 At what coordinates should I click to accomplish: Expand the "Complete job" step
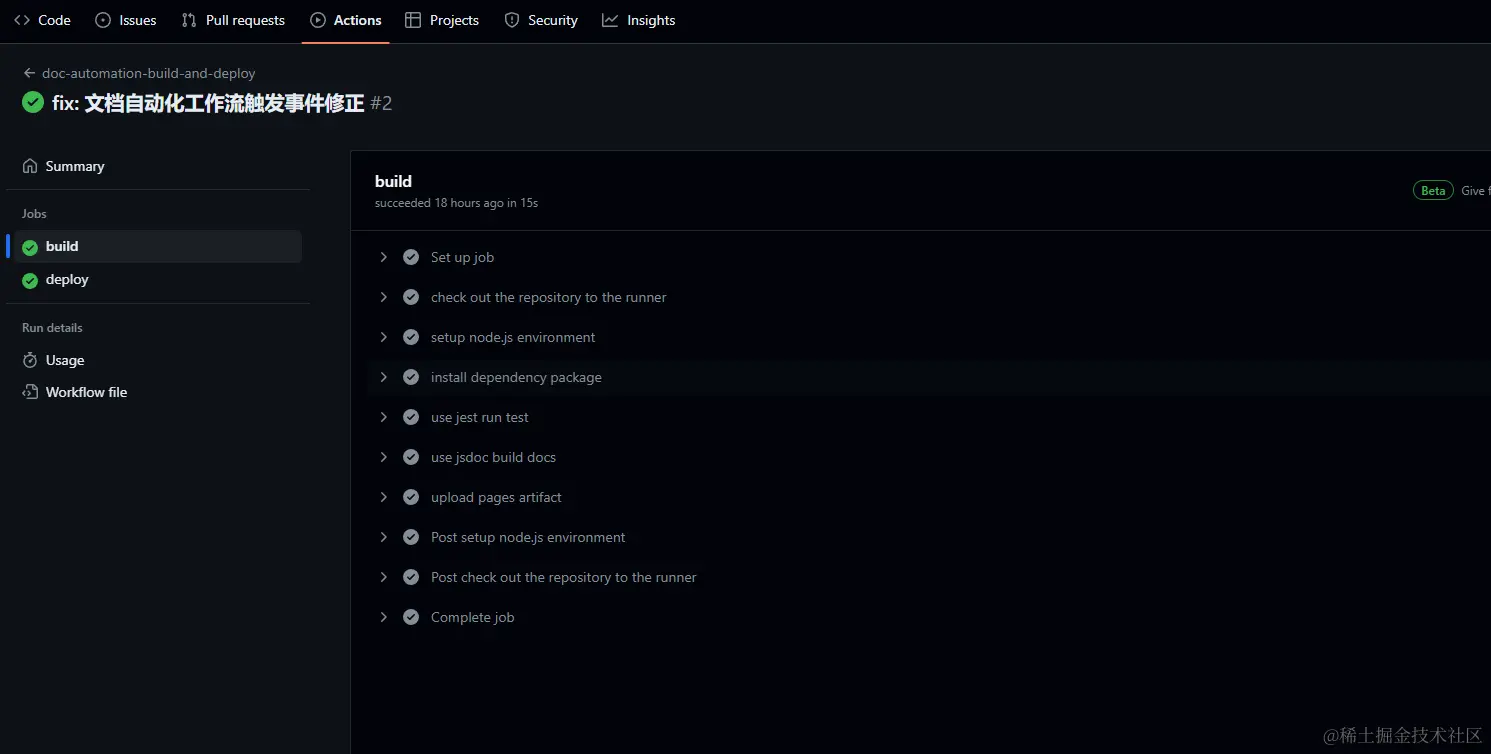tap(383, 617)
